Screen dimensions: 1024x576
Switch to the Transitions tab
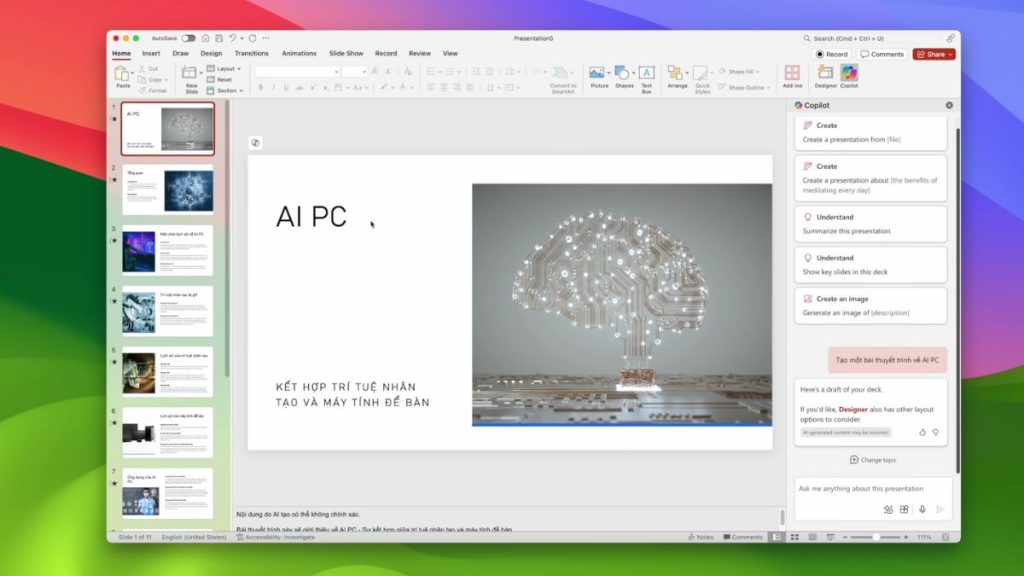(251, 53)
